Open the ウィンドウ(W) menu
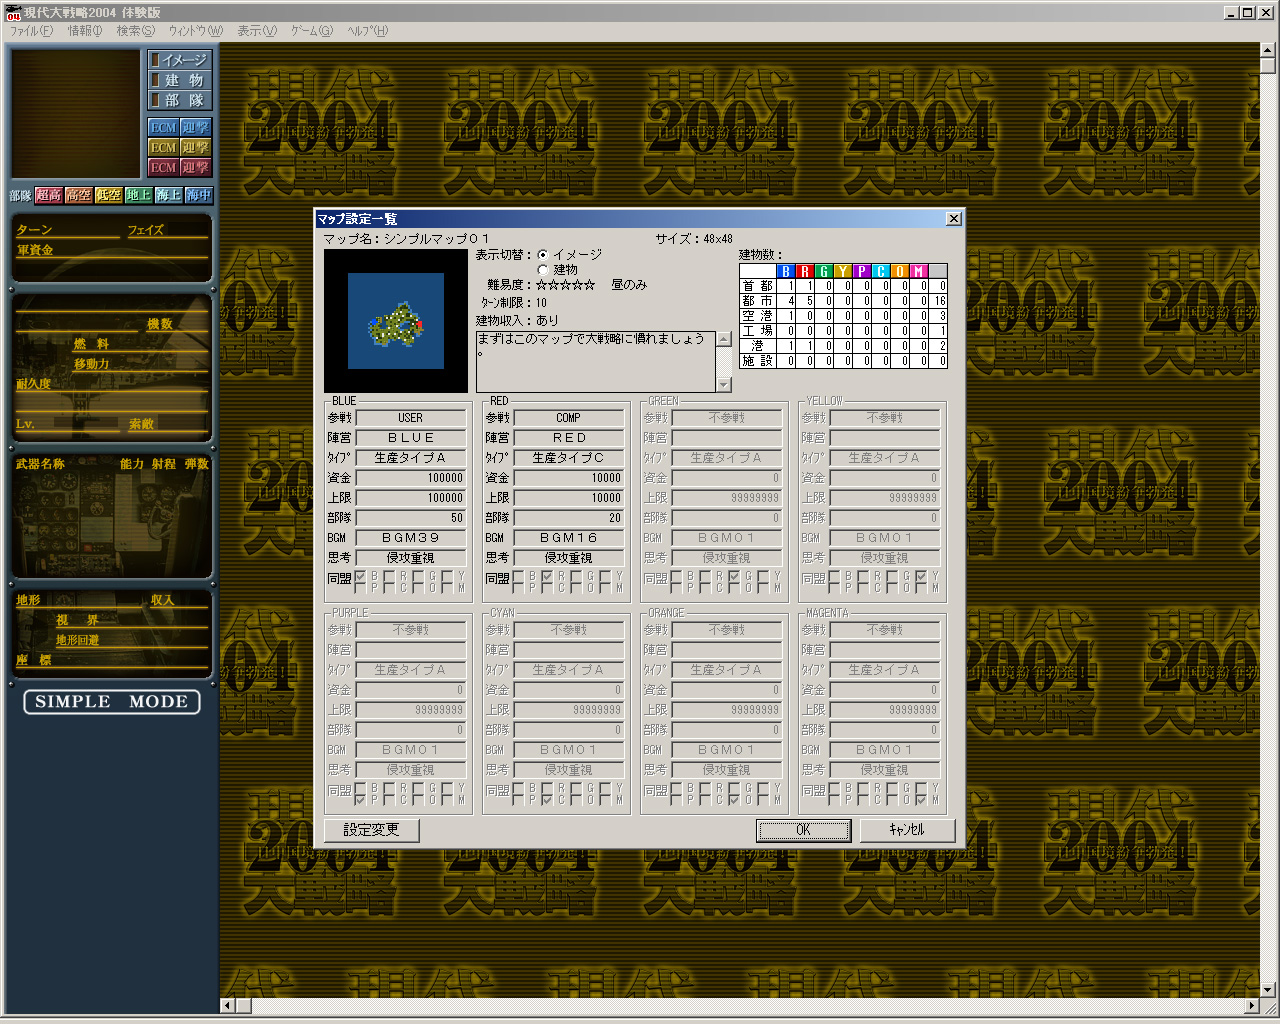This screenshot has height=1024, width=1280. tap(196, 31)
